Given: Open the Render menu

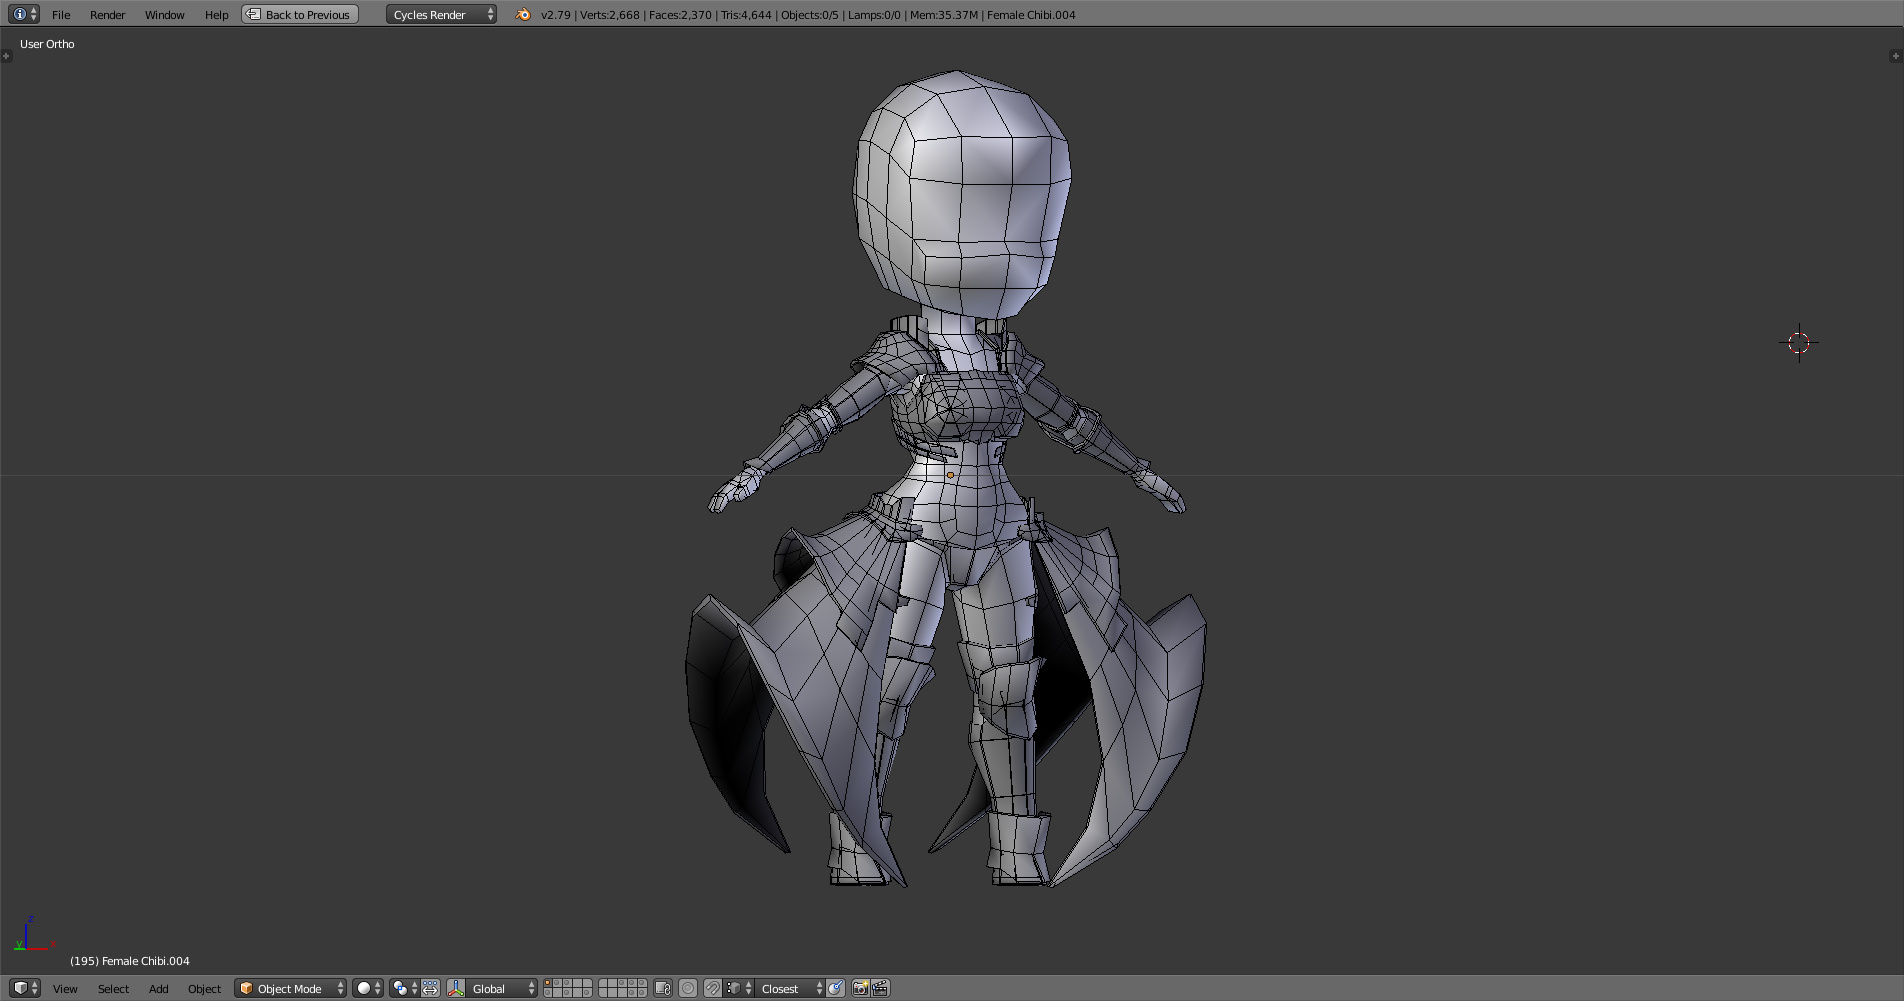Looking at the screenshot, I should pos(107,14).
